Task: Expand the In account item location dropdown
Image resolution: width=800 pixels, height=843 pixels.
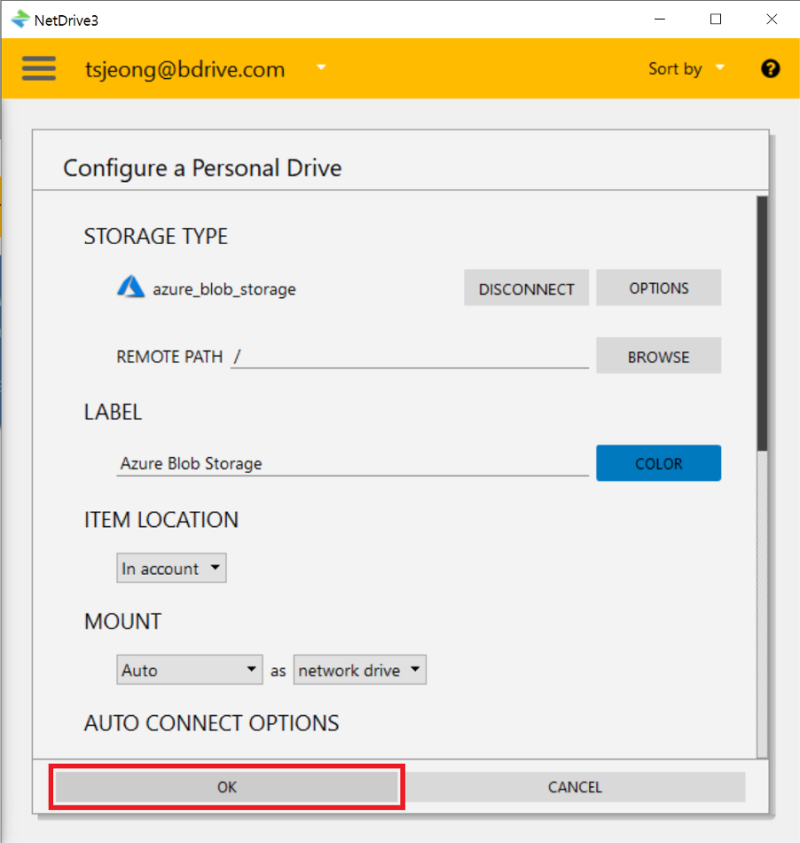Action: (171, 568)
